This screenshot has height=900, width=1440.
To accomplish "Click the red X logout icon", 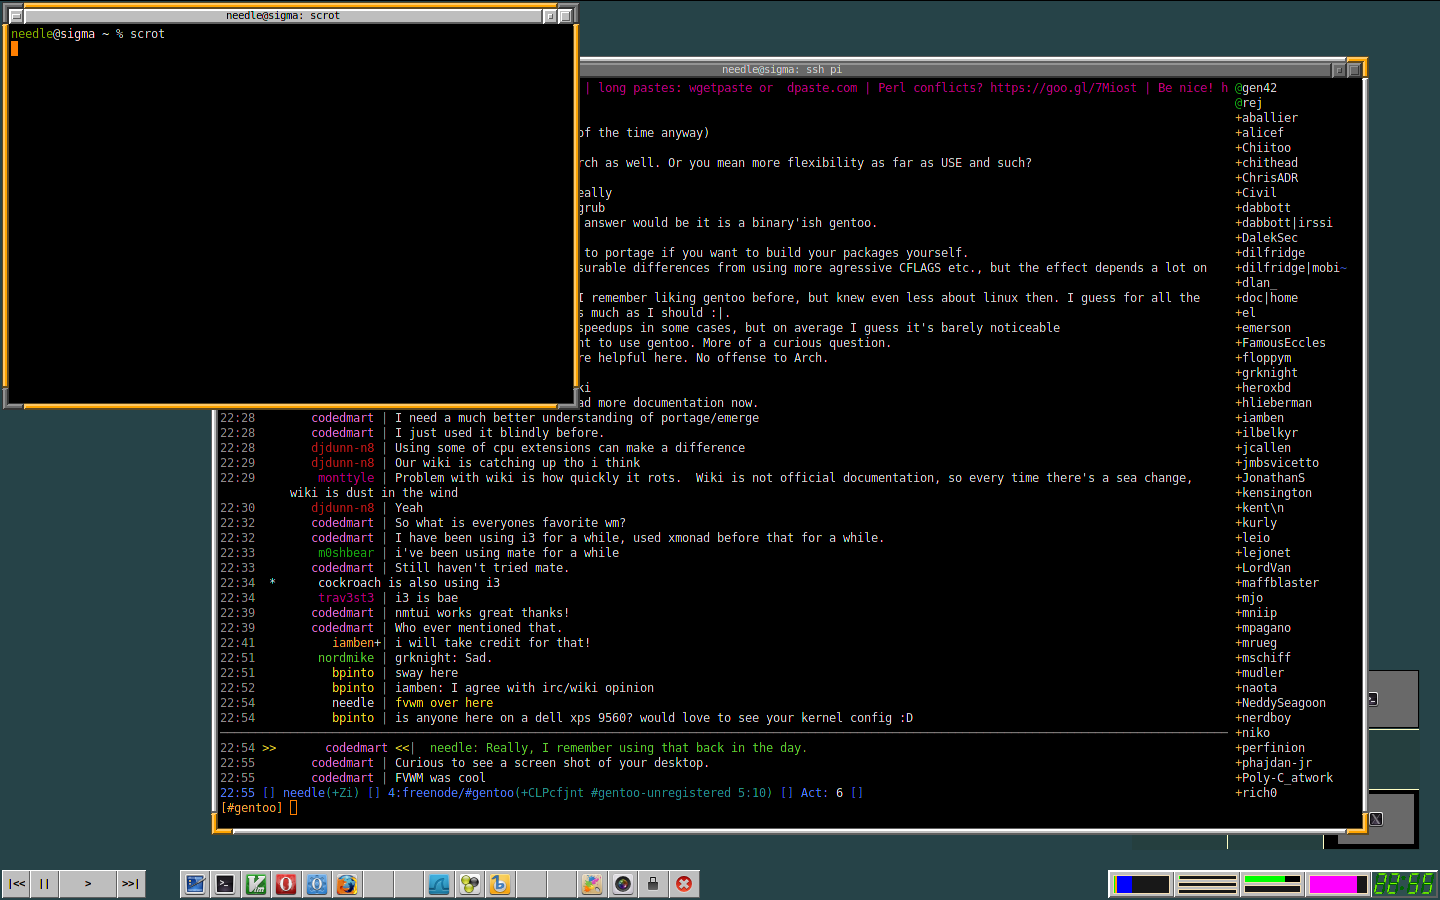I will (x=684, y=884).
